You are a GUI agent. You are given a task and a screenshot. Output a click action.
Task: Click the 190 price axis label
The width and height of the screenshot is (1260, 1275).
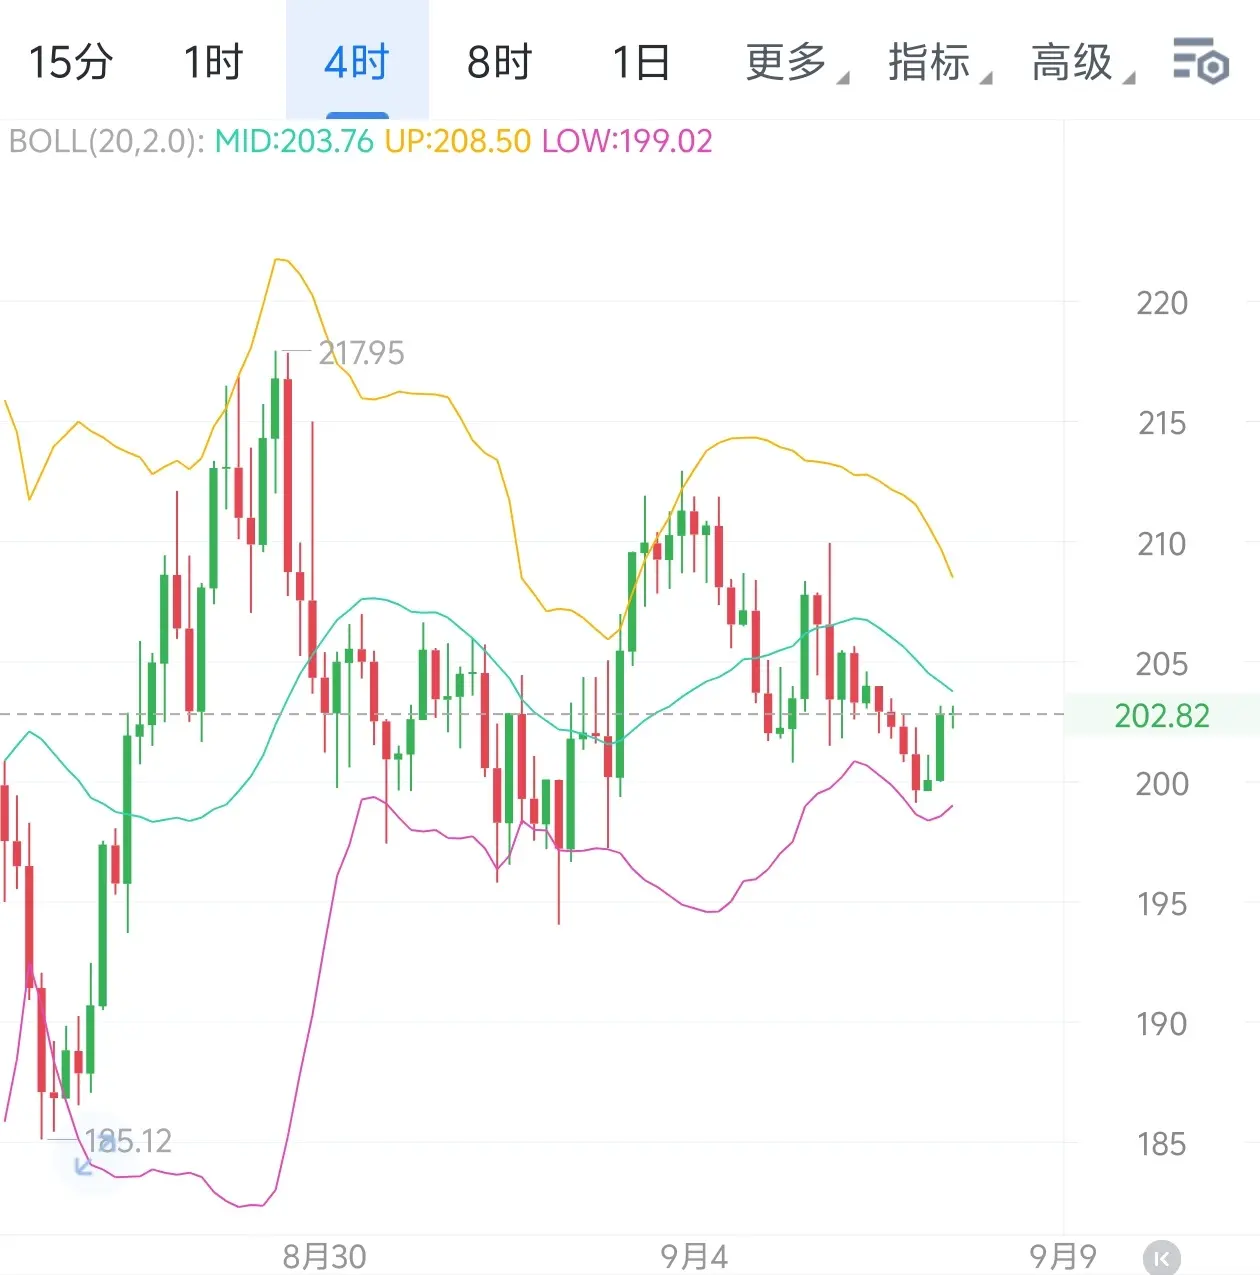[1162, 1024]
